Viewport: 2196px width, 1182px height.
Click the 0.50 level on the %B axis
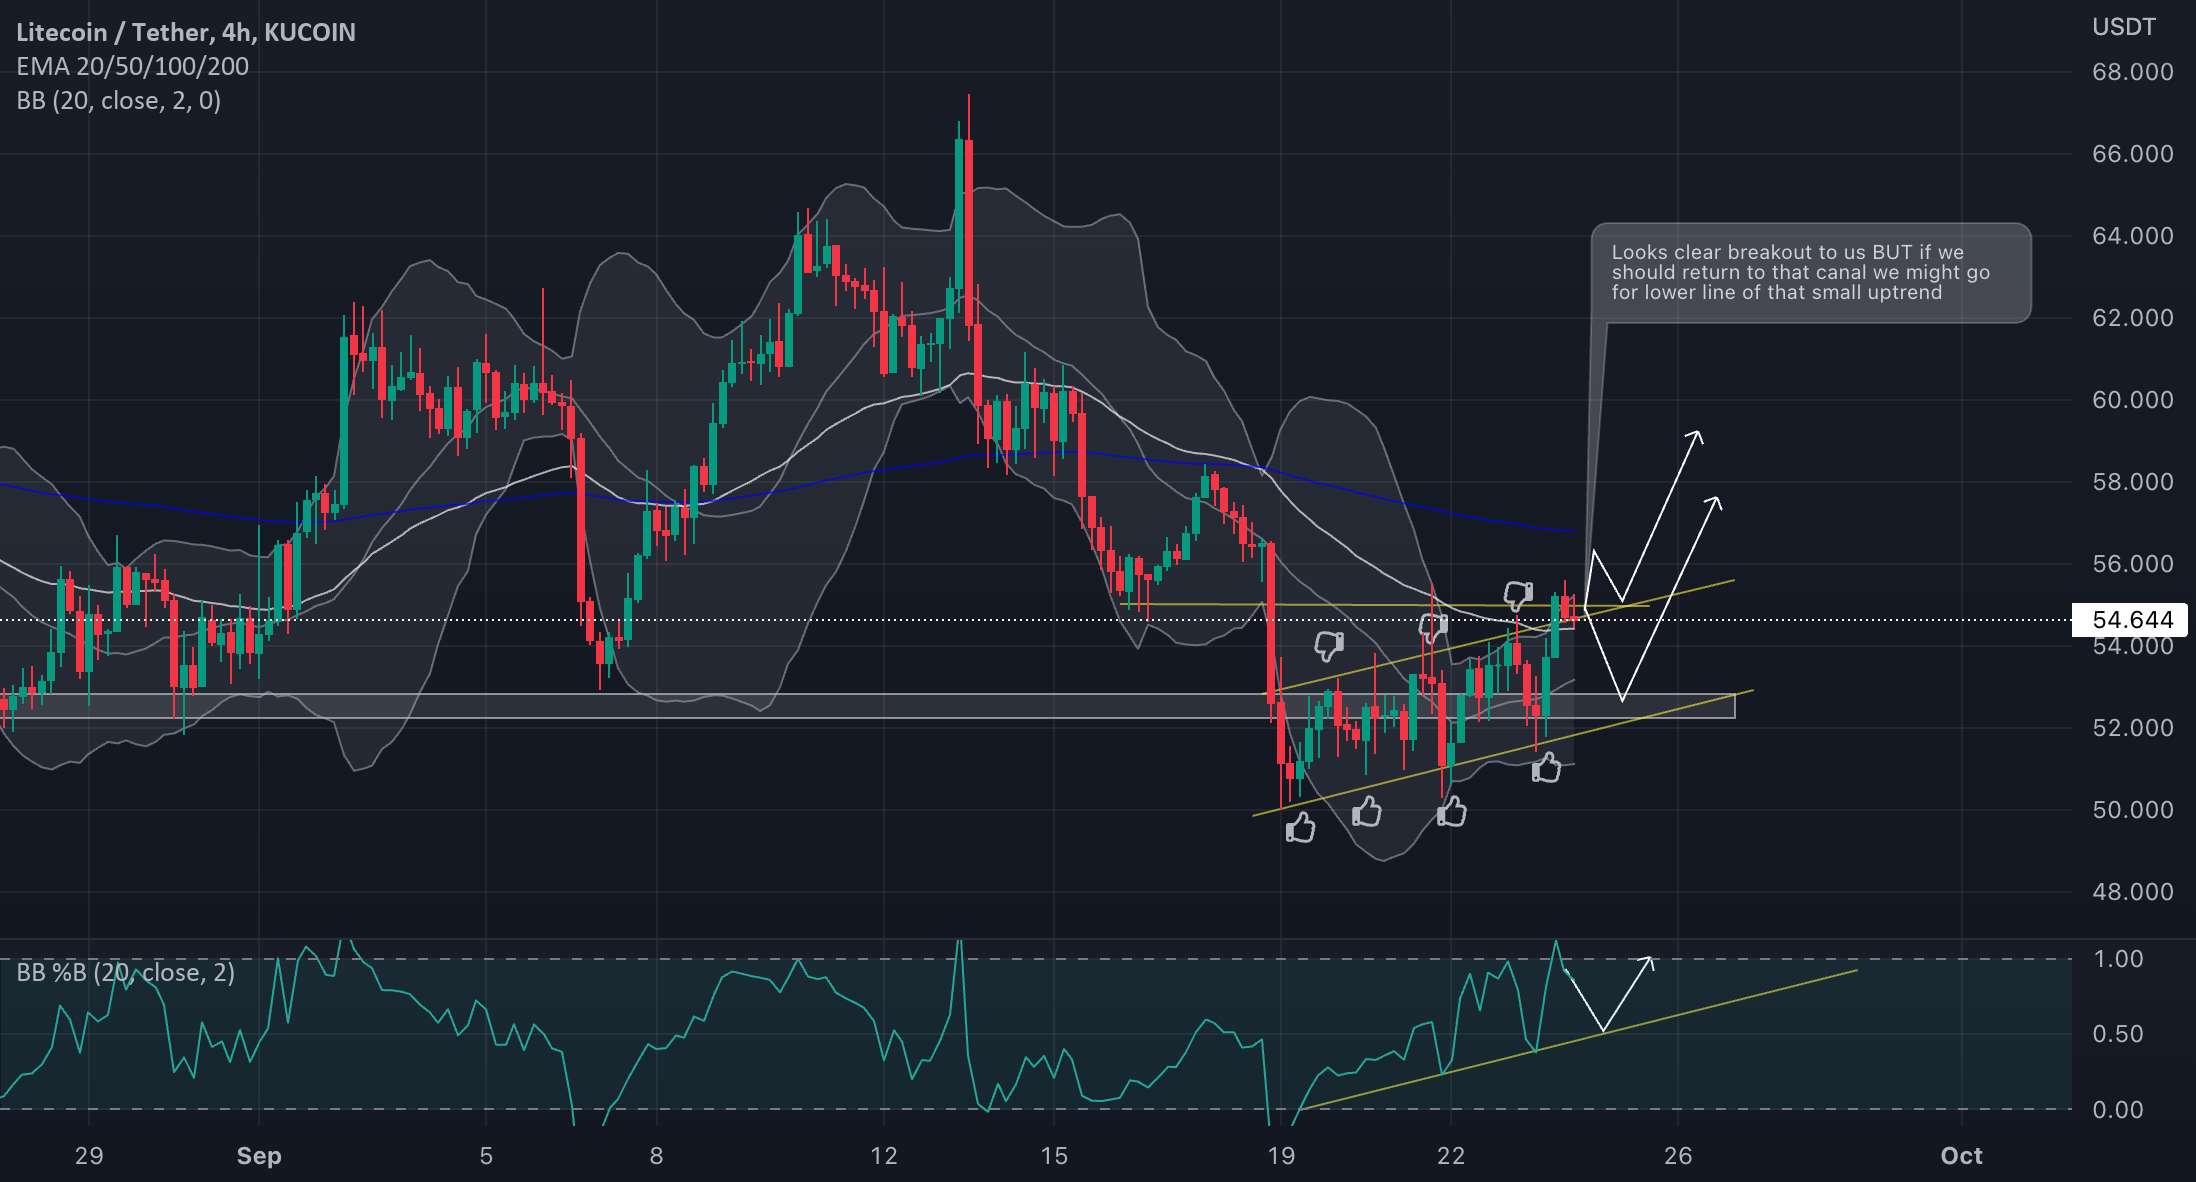(x=2118, y=1034)
